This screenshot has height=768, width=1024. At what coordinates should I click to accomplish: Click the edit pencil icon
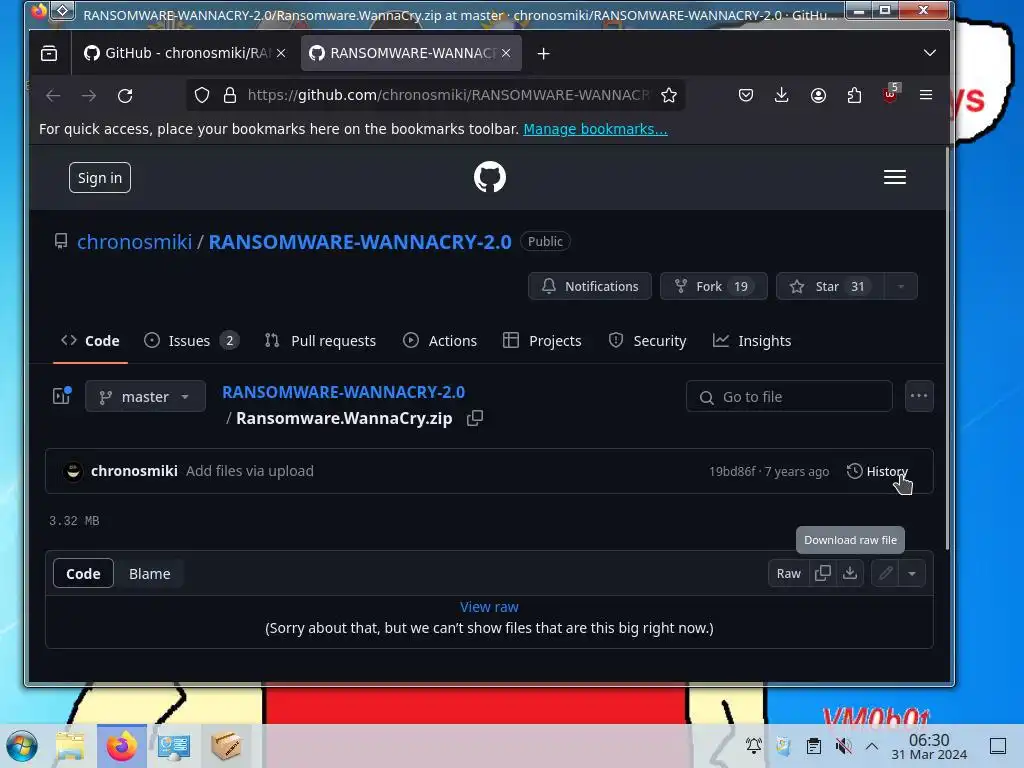(x=886, y=573)
